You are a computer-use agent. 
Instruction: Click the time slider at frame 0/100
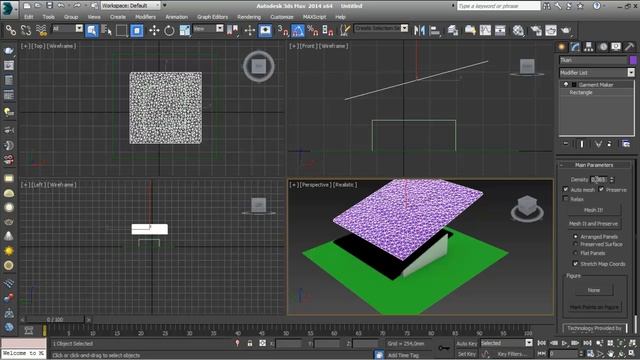coord(55,320)
